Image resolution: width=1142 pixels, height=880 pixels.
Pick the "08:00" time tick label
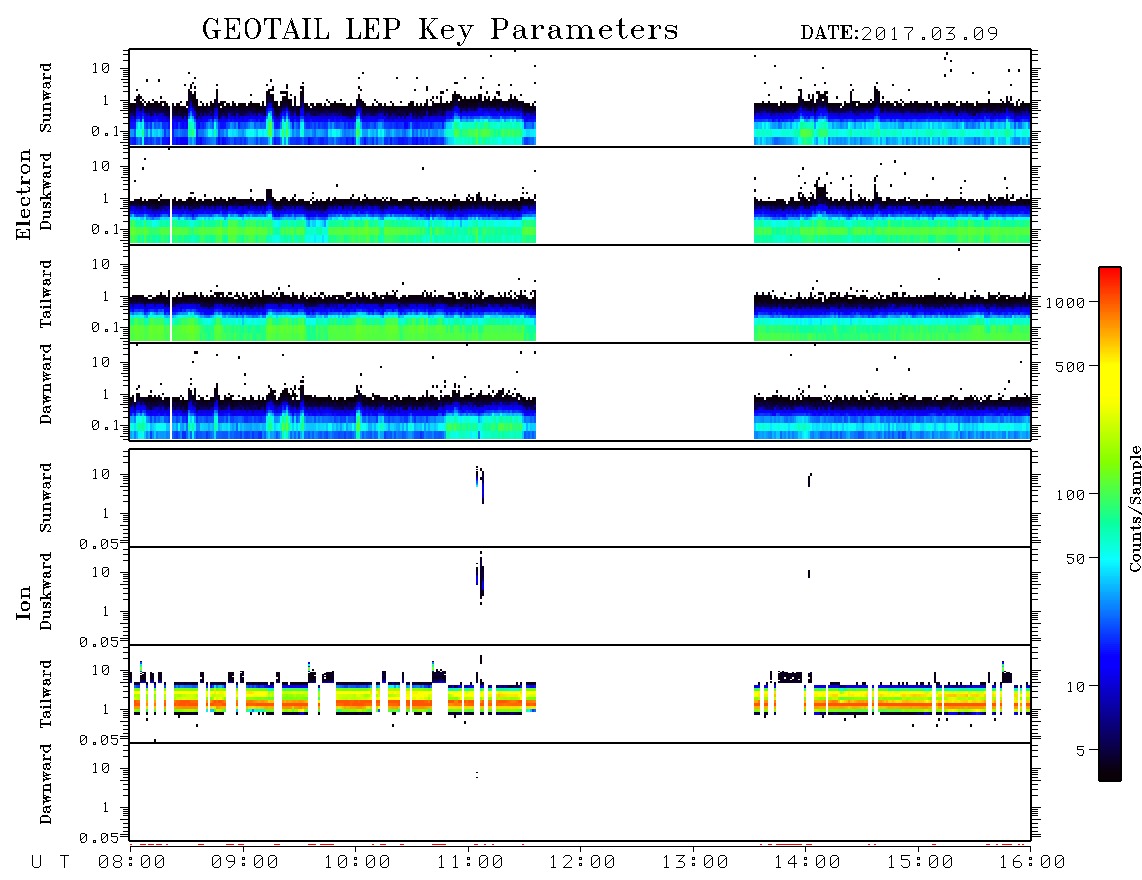pos(132,863)
